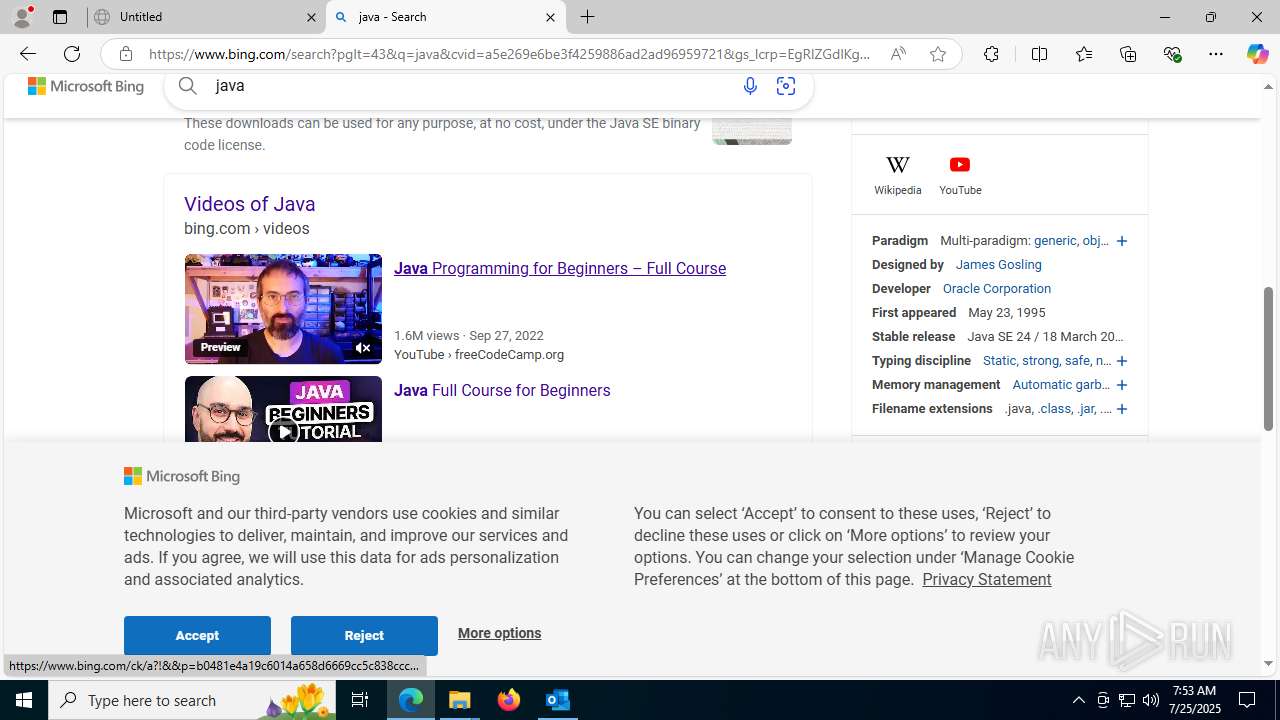Search by voice with microphone icon
1280x720 pixels.
click(750, 86)
